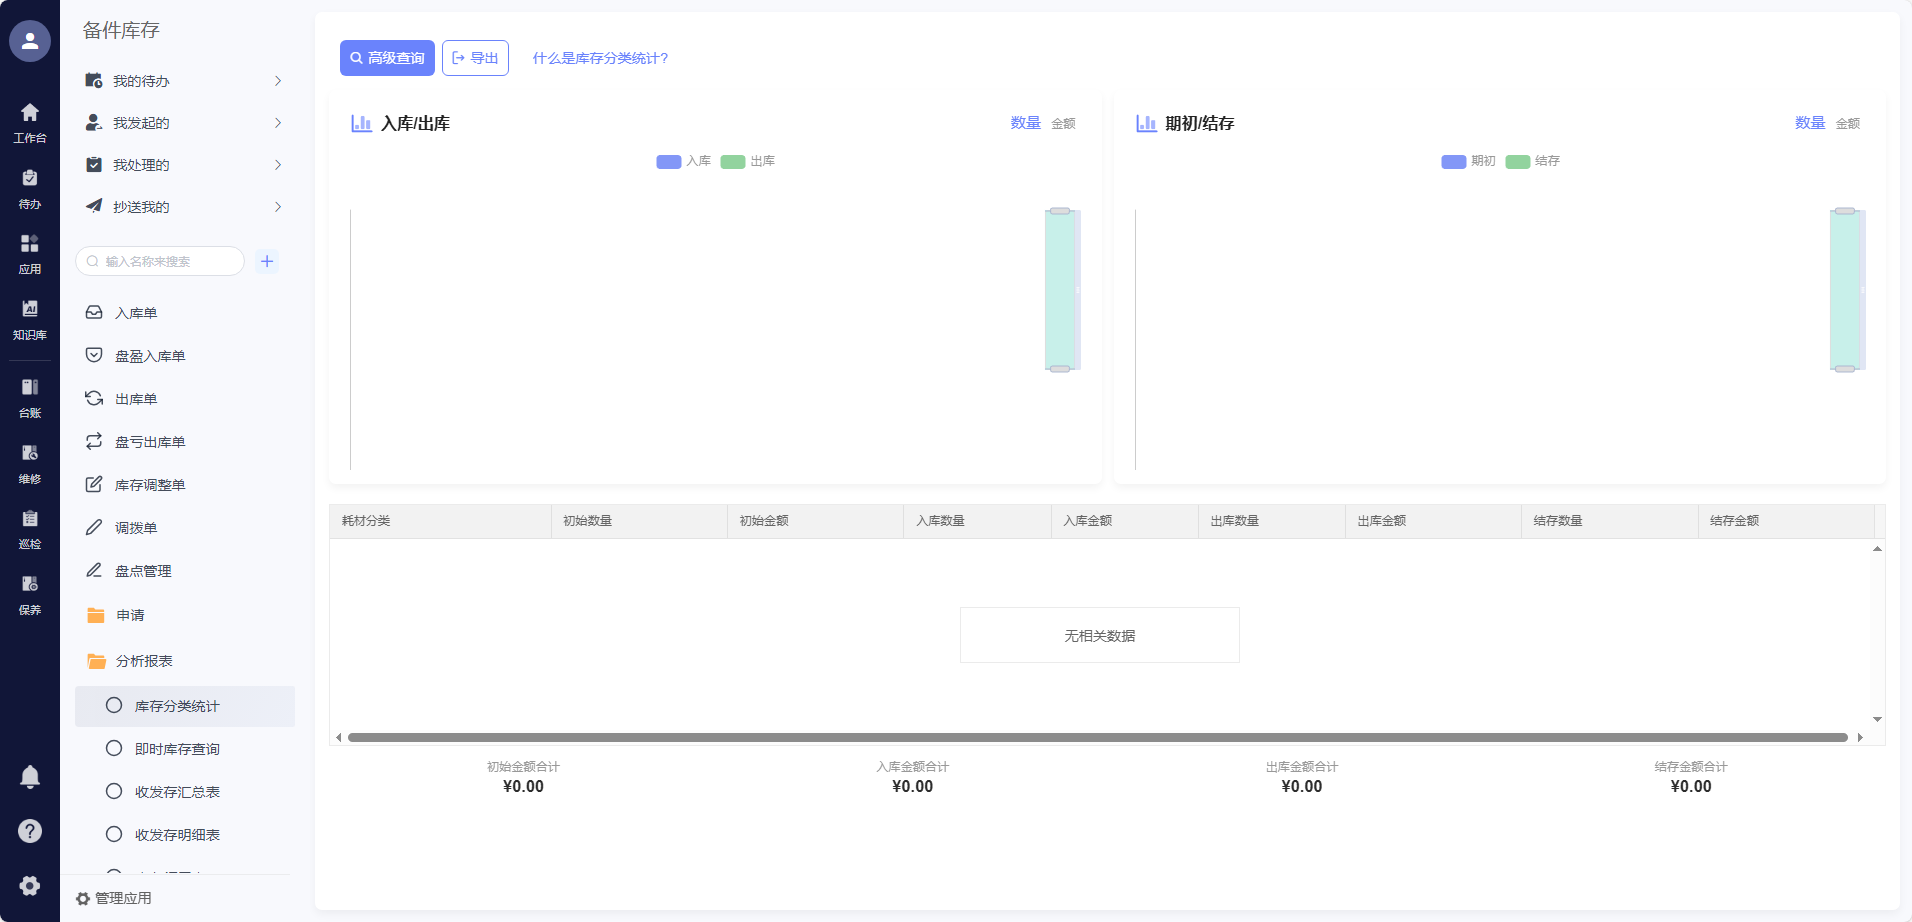Open the help question mark icon
Image resolution: width=1912 pixels, height=922 pixels.
[30, 831]
